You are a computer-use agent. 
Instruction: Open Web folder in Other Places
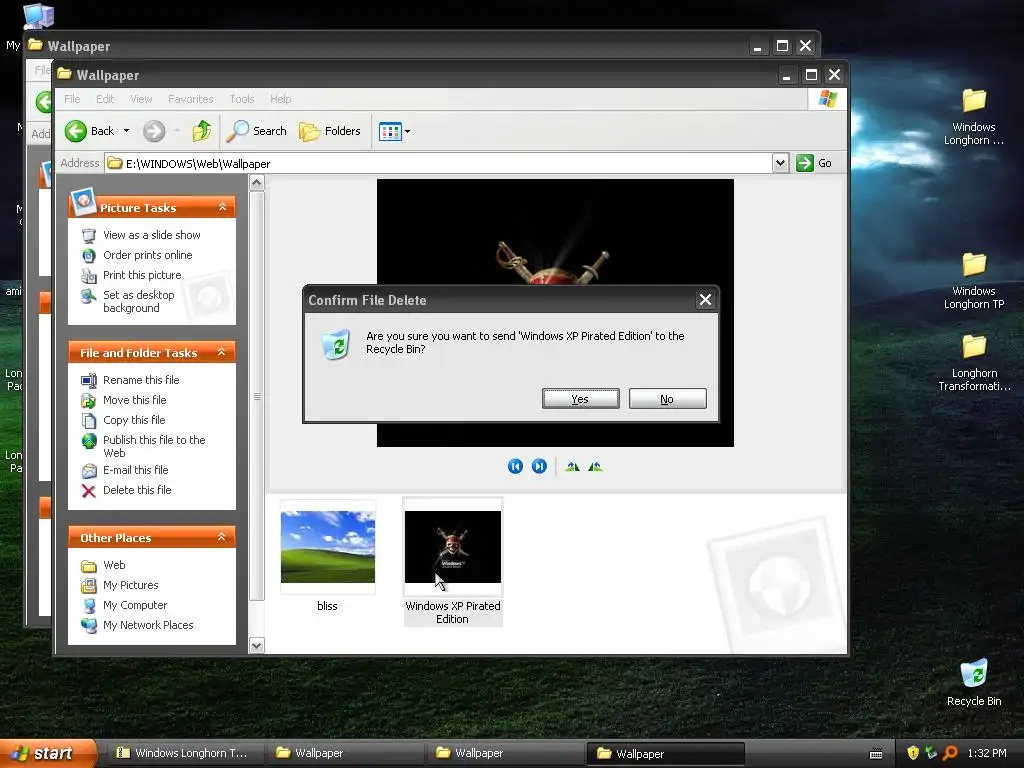pos(114,565)
